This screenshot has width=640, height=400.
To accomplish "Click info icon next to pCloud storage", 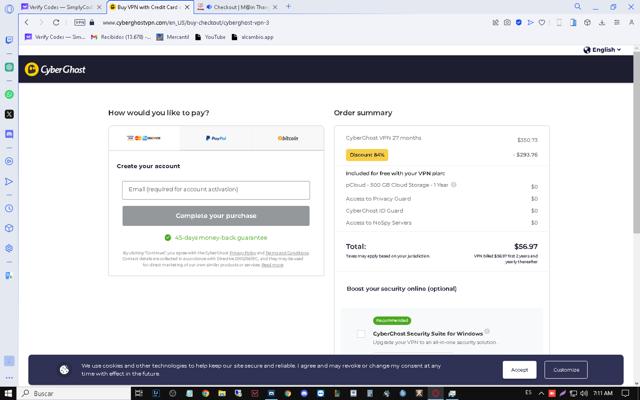I will 453,185.
